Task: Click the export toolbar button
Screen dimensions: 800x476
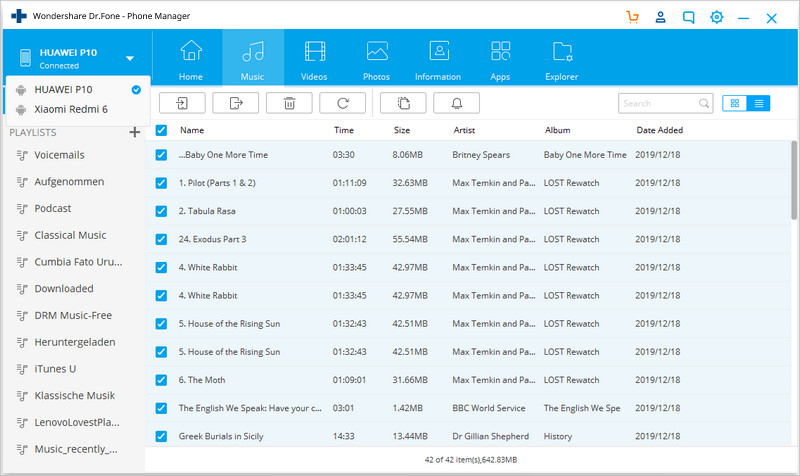Action: tap(236, 103)
